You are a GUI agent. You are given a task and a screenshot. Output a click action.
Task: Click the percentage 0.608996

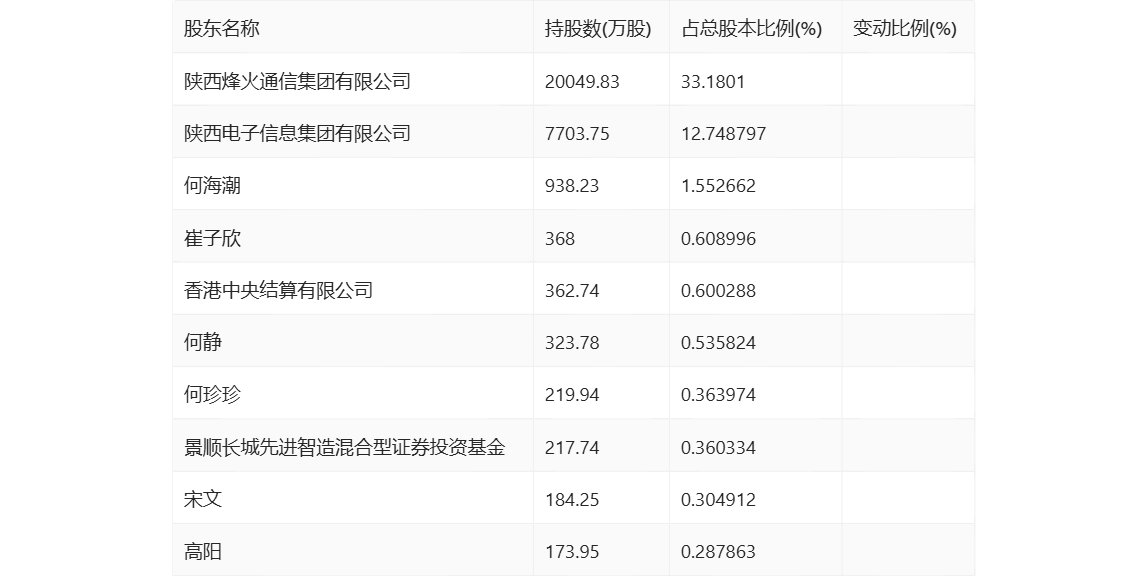coord(718,239)
